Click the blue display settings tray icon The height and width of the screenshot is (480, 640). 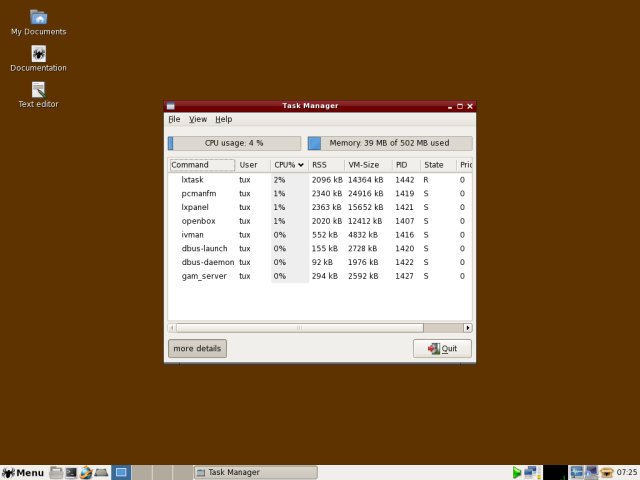(576, 473)
